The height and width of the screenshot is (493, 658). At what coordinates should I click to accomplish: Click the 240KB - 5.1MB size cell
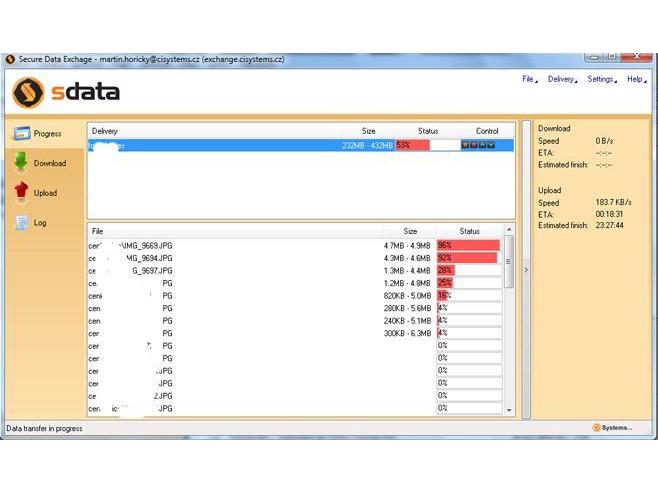pos(407,321)
